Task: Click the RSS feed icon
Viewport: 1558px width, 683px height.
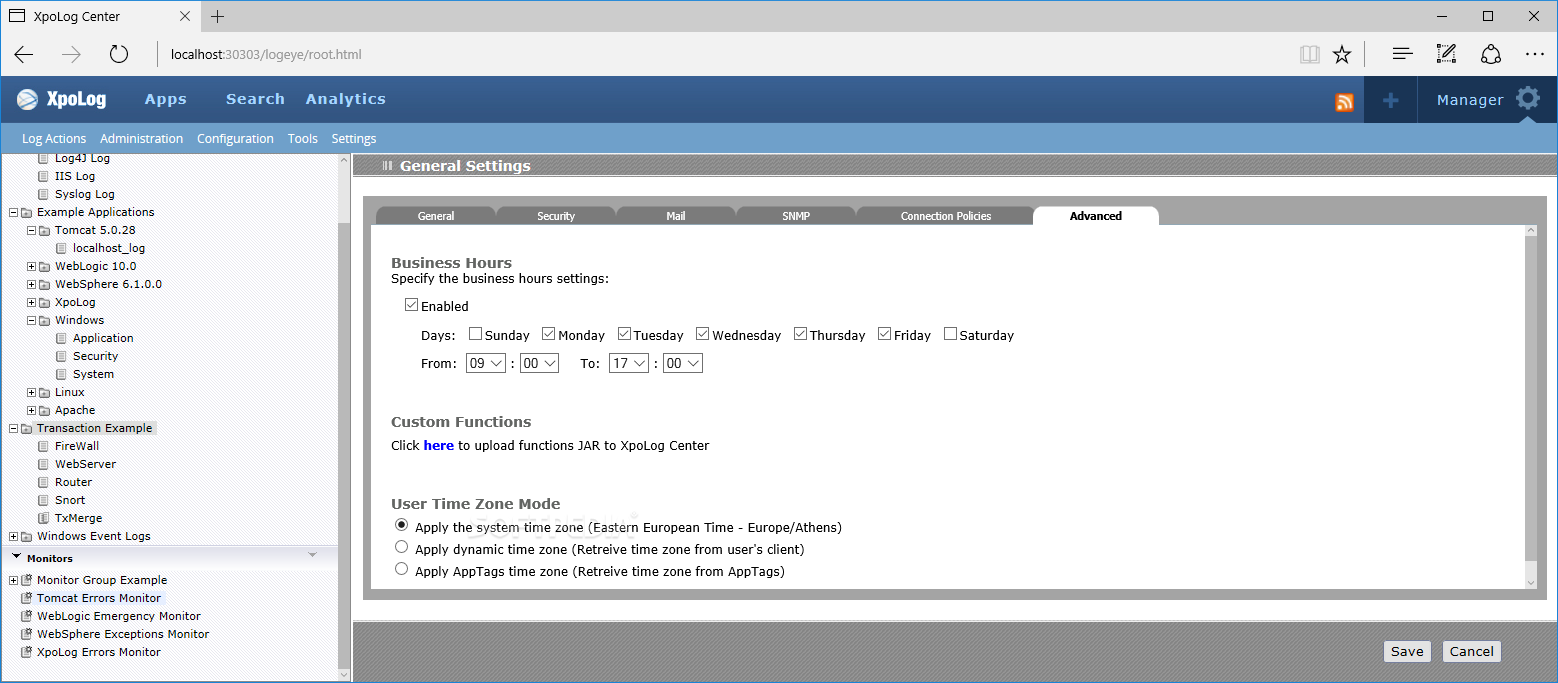Action: coord(1344,101)
